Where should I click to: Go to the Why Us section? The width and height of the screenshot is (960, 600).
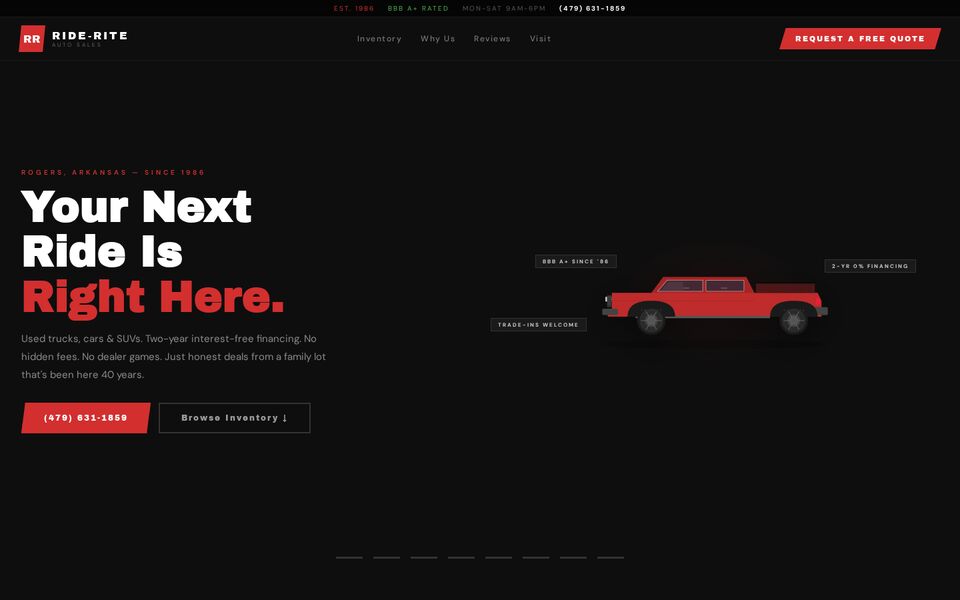[x=437, y=39]
